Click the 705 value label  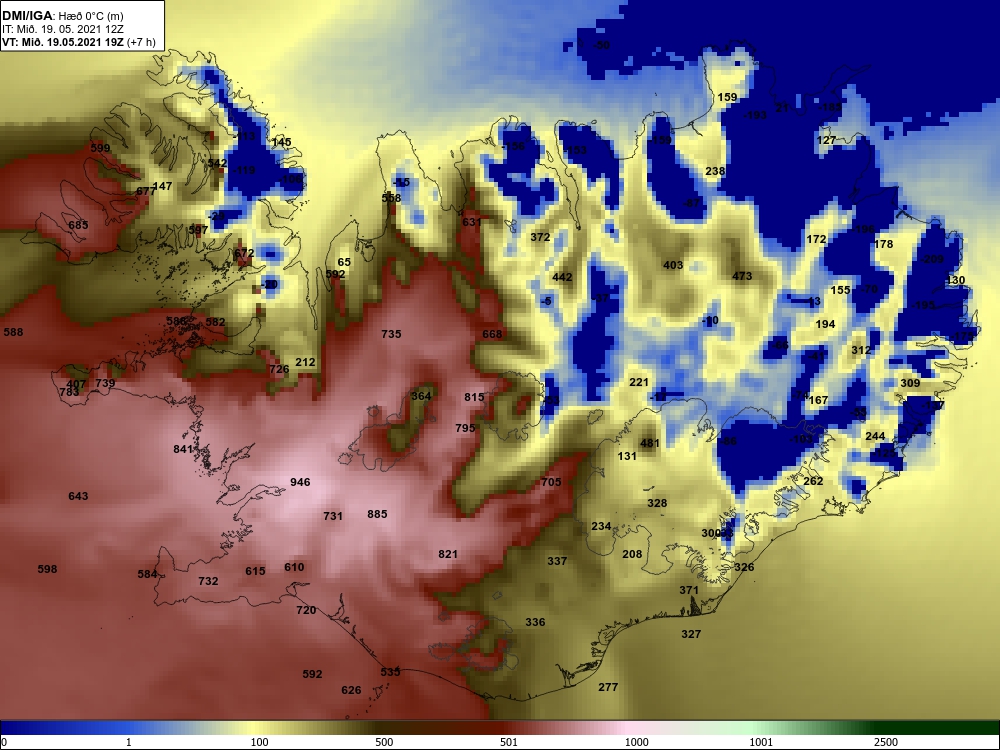click(x=551, y=482)
